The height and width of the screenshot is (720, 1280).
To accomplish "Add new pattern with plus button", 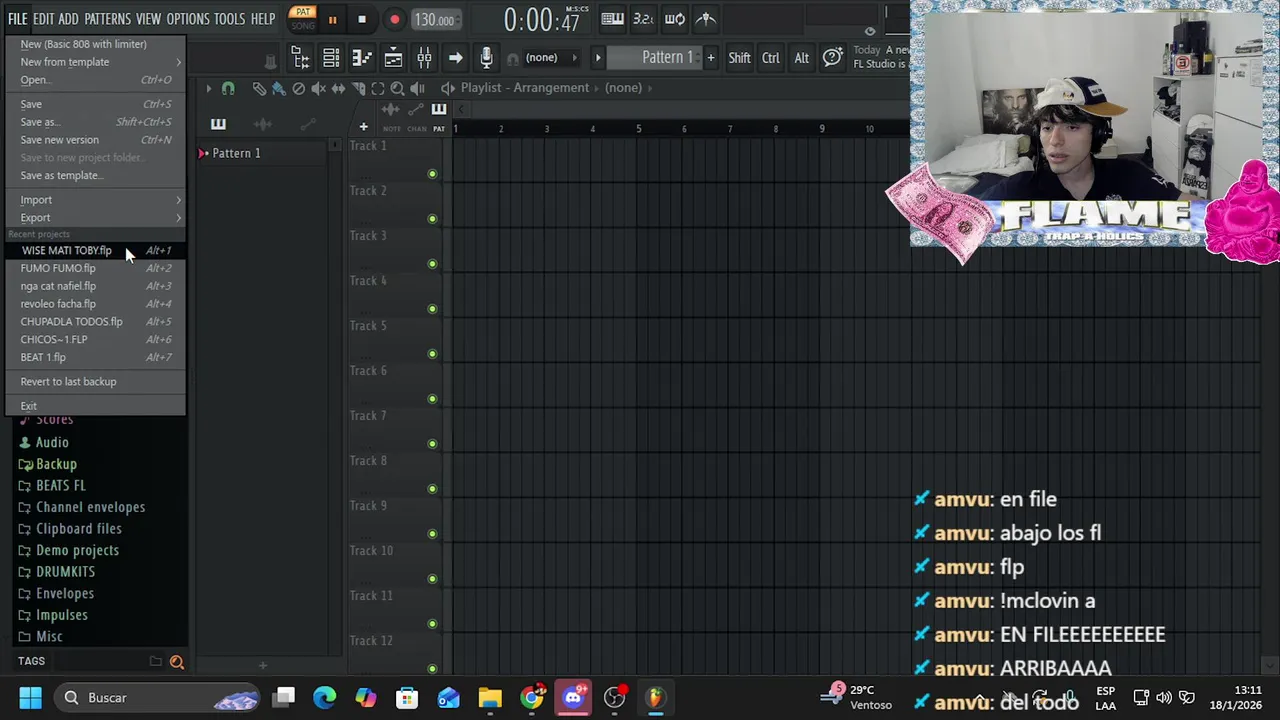I will pos(711,58).
